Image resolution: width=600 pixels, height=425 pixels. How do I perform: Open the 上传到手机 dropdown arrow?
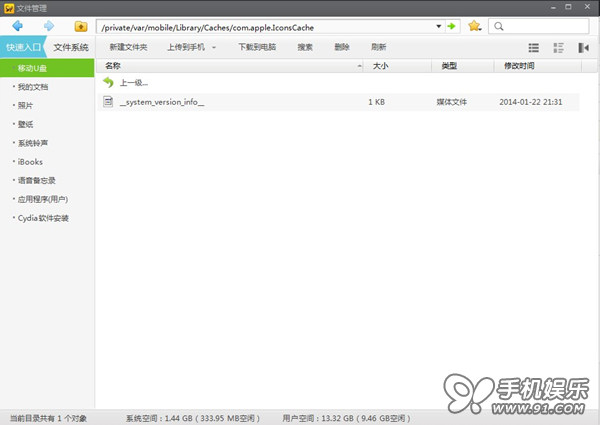pyautogui.click(x=214, y=47)
